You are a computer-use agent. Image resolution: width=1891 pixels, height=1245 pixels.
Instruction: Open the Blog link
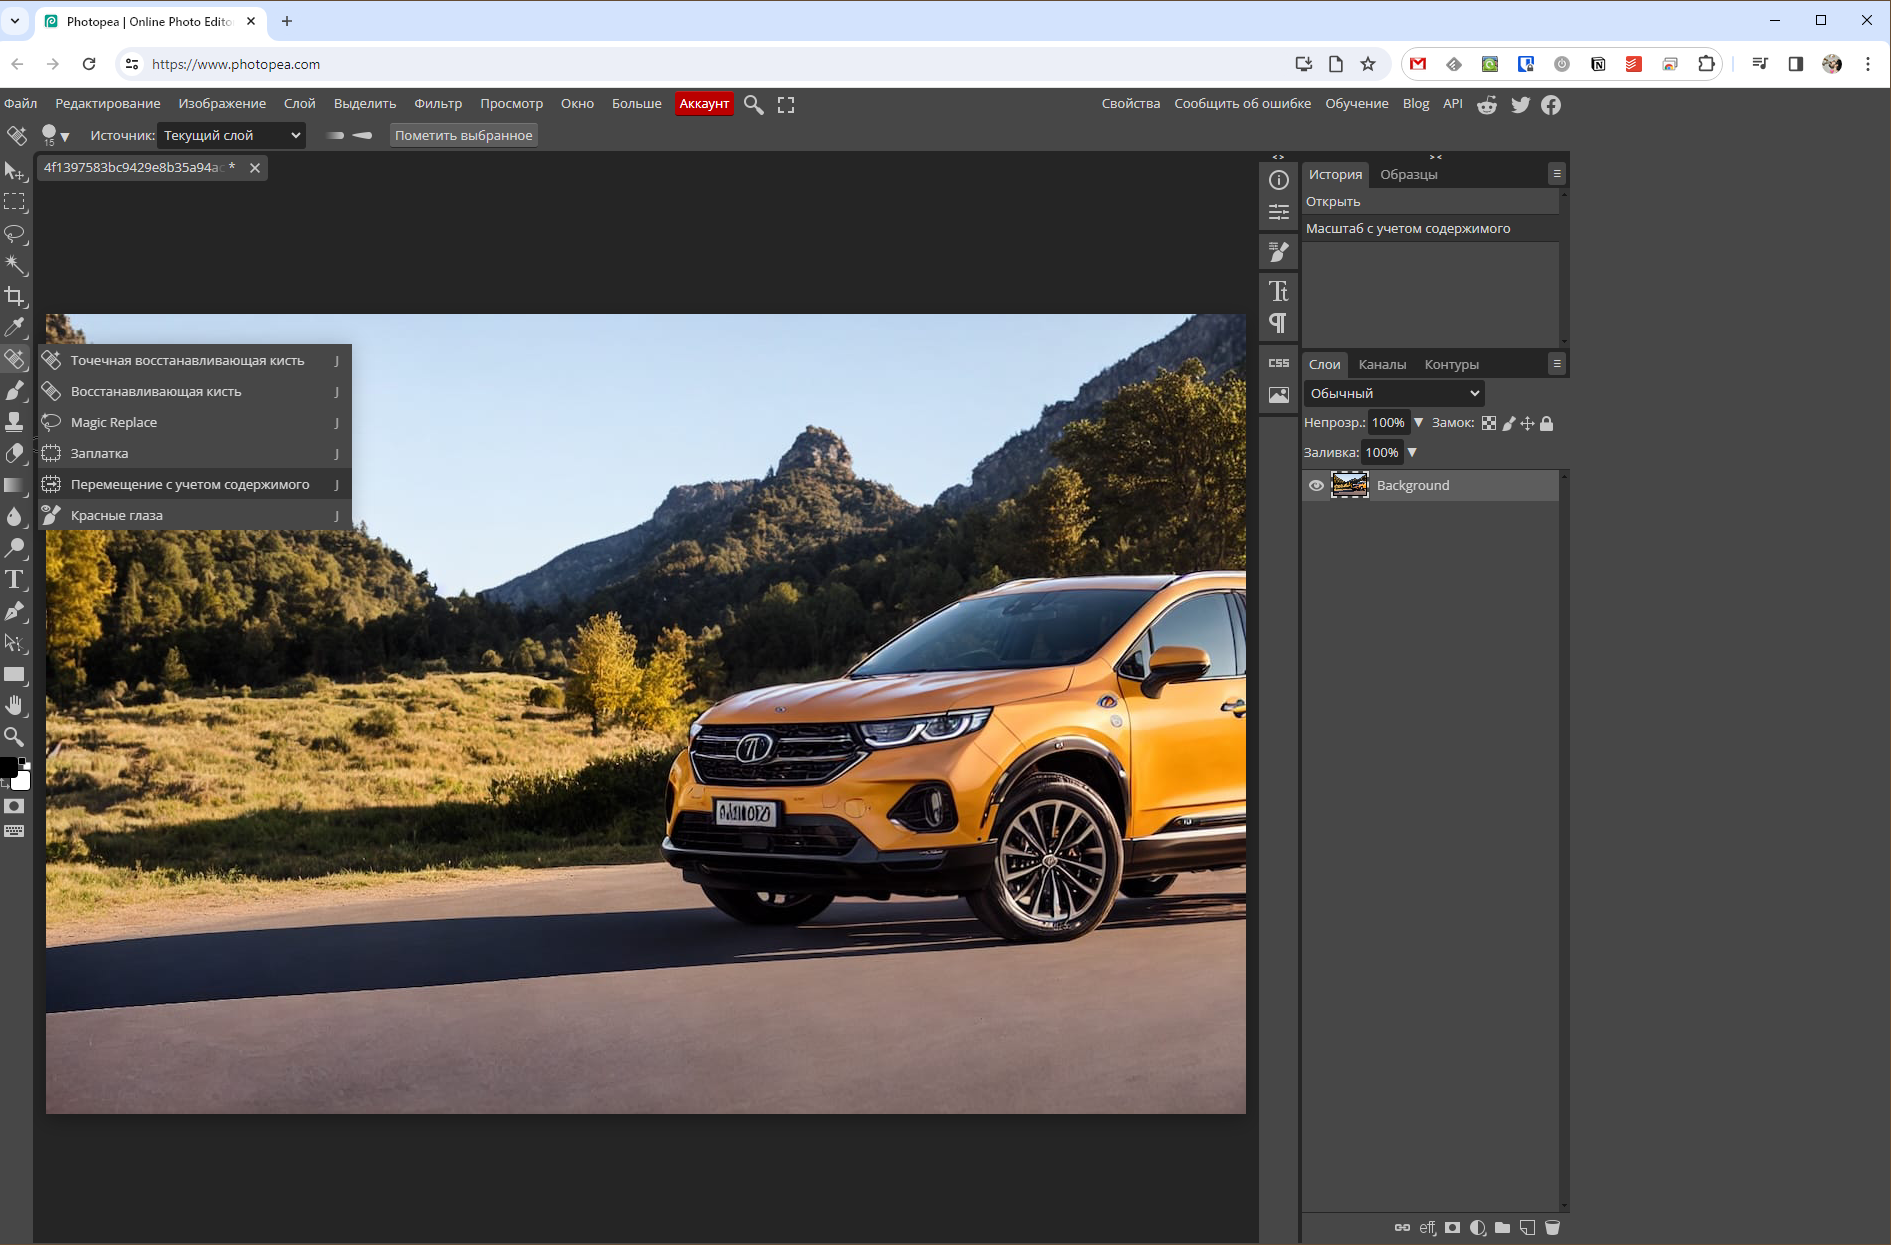tap(1416, 104)
